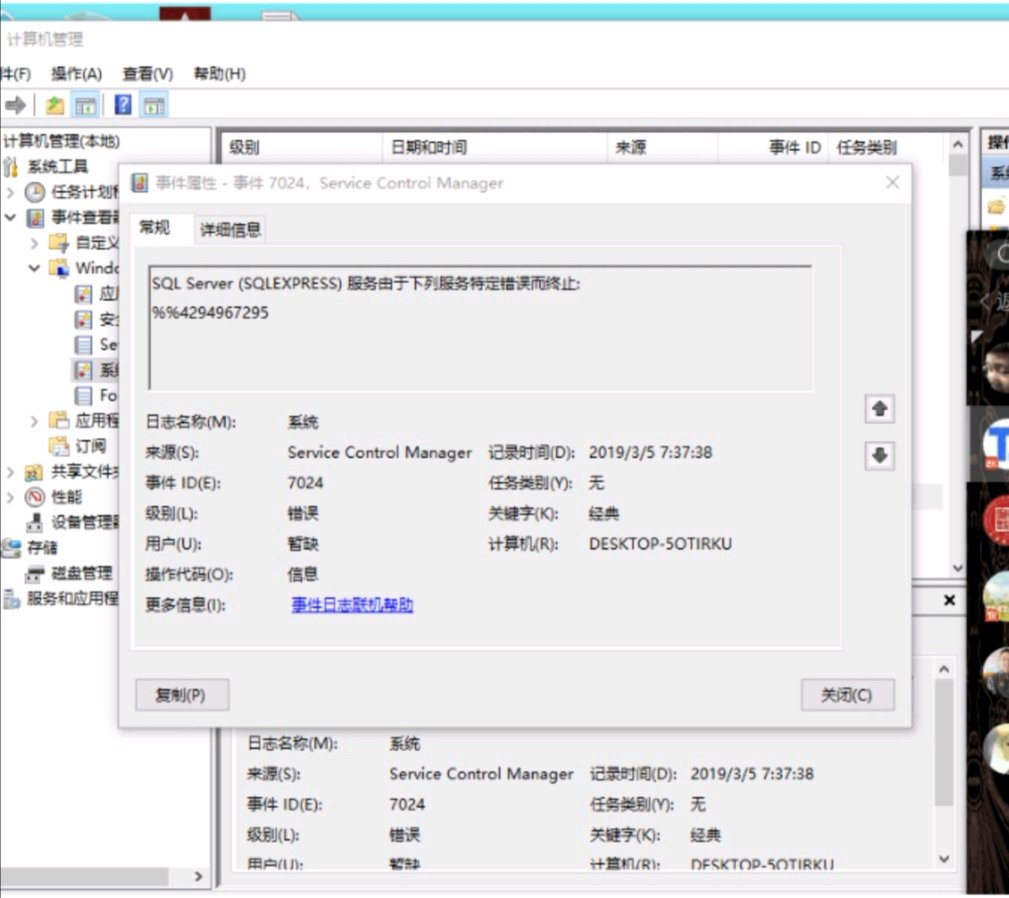Sort event list by 级别 column header
Viewport: 1009px width, 898px height.
(301, 147)
